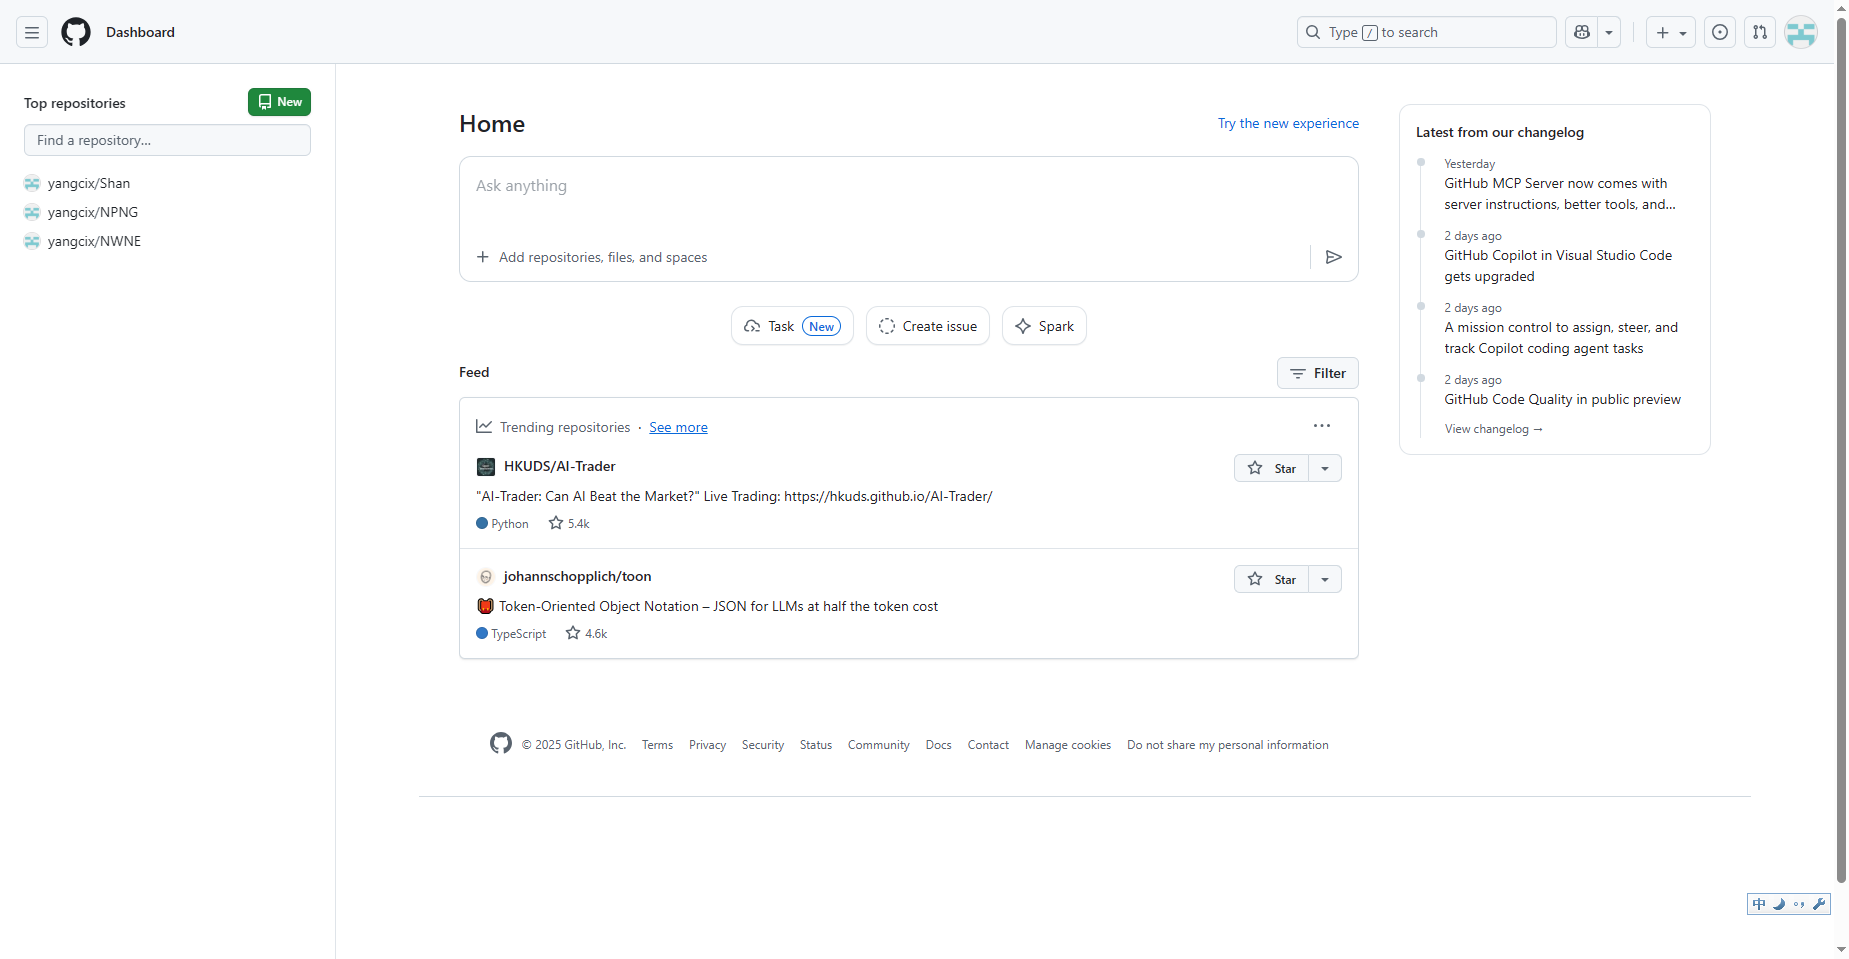Star the johannschopplich/toon repository
Image resolution: width=1849 pixels, height=959 pixels.
click(x=1271, y=578)
